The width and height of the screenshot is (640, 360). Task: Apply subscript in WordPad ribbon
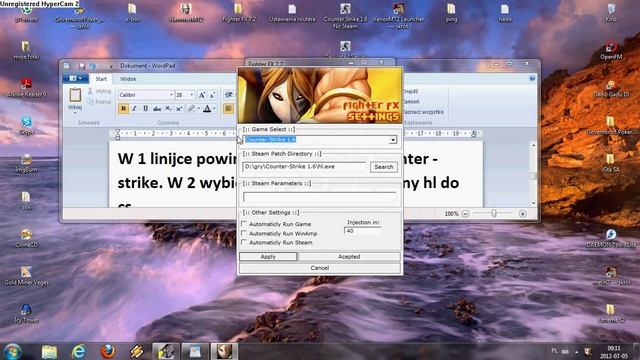click(168, 109)
